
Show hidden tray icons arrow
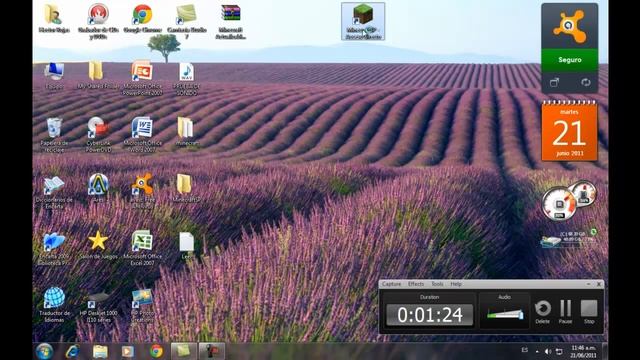tap(537, 351)
